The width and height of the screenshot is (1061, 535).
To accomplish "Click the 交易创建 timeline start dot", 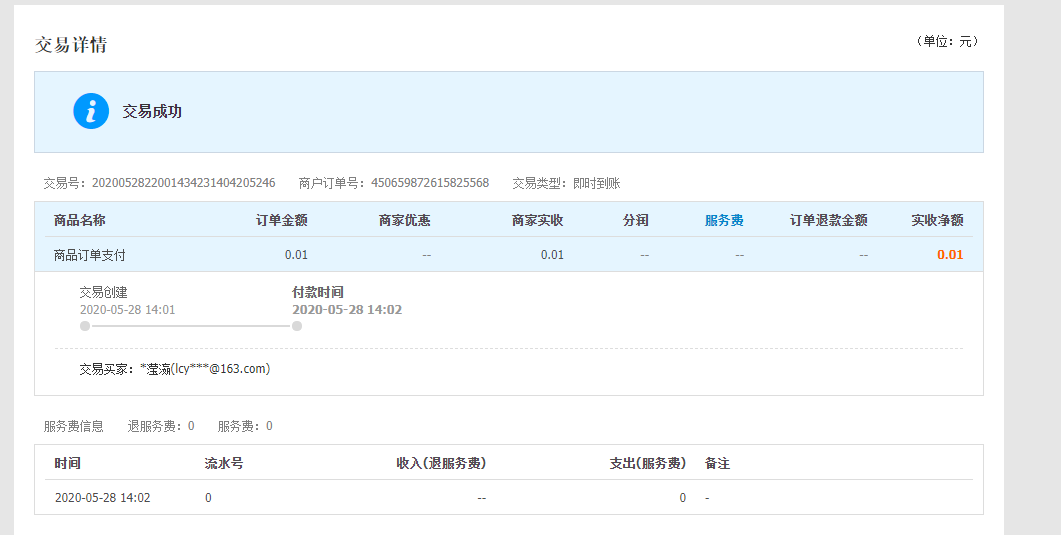I will pos(85,326).
